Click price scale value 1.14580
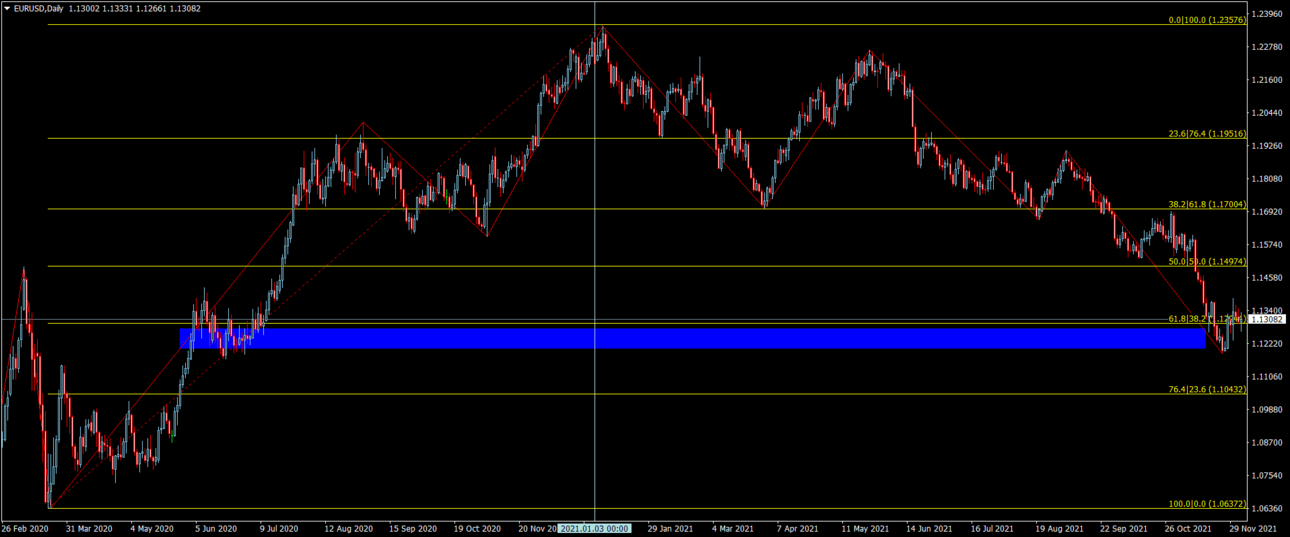Screen dimensions: 1290x537 click(1268, 278)
